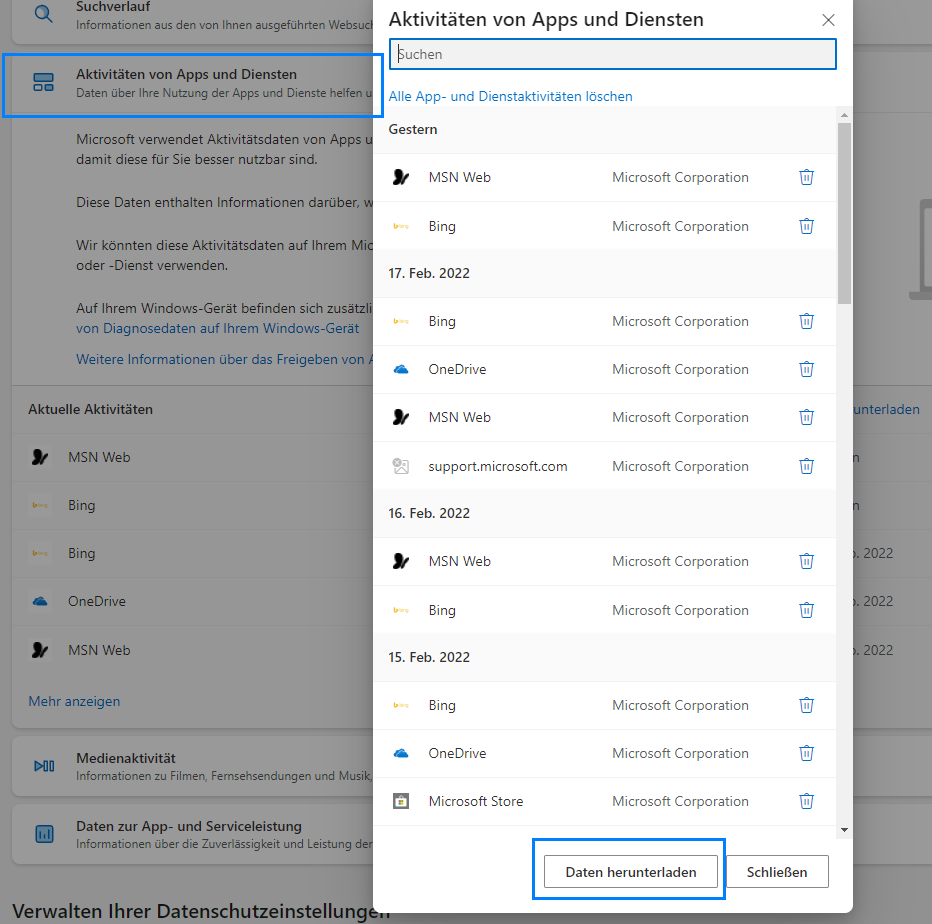Click the Aktivitäten von Apps und Diensten dialog title

pos(546,20)
